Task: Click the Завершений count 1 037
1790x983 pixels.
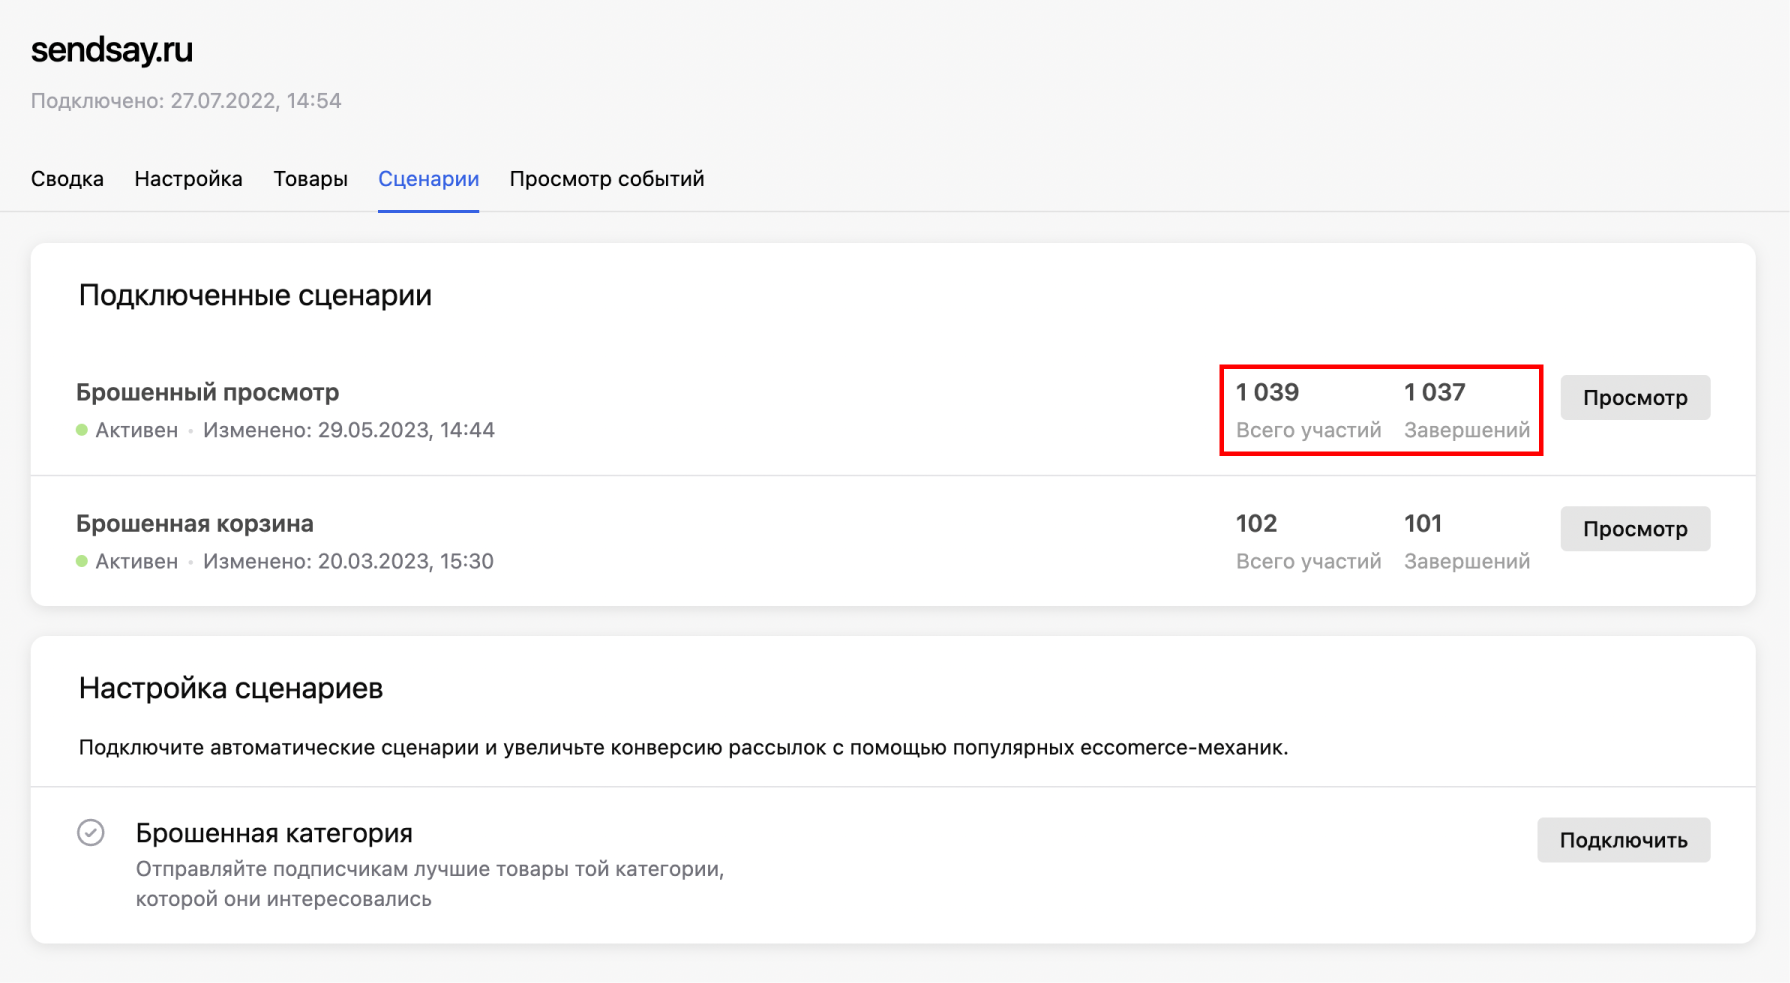Action: [1434, 392]
